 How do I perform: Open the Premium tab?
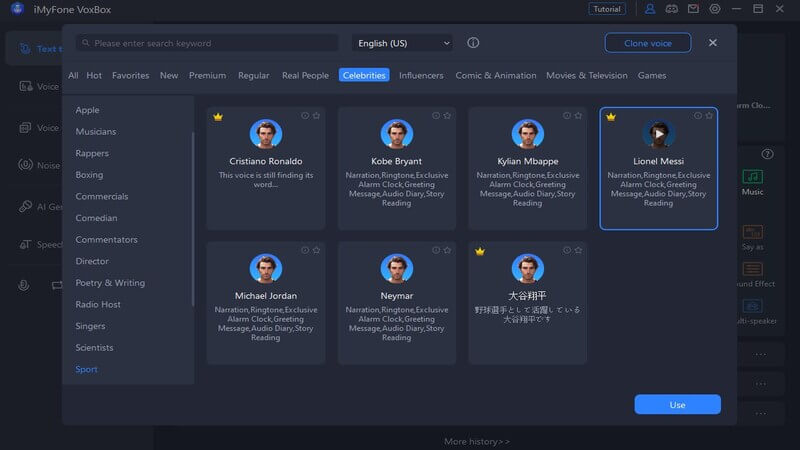(x=207, y=76)
